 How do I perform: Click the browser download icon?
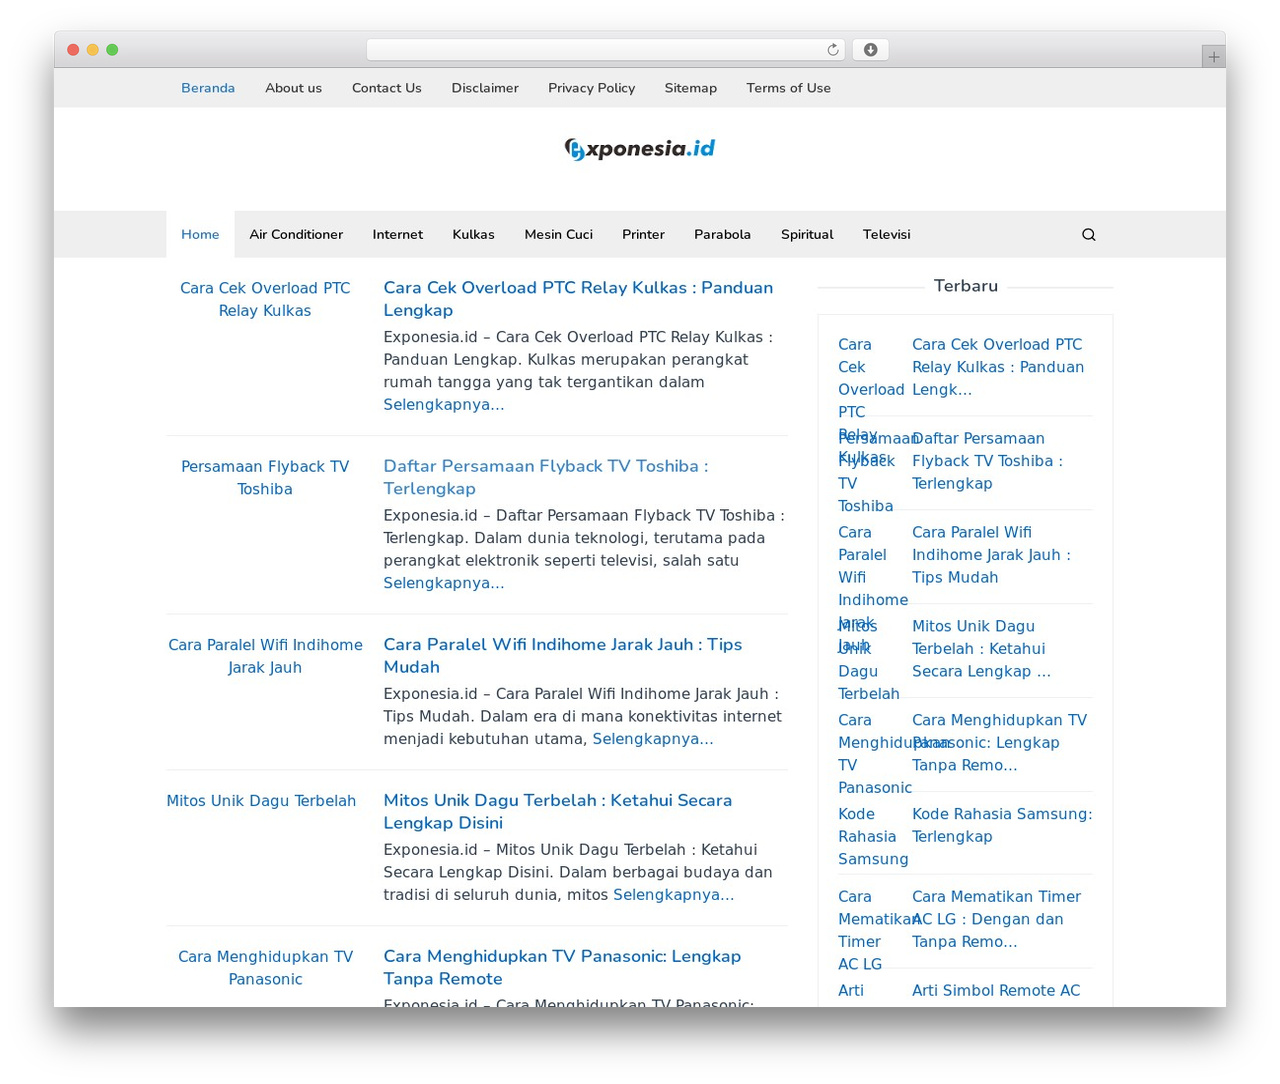click(x=870, y=50)
